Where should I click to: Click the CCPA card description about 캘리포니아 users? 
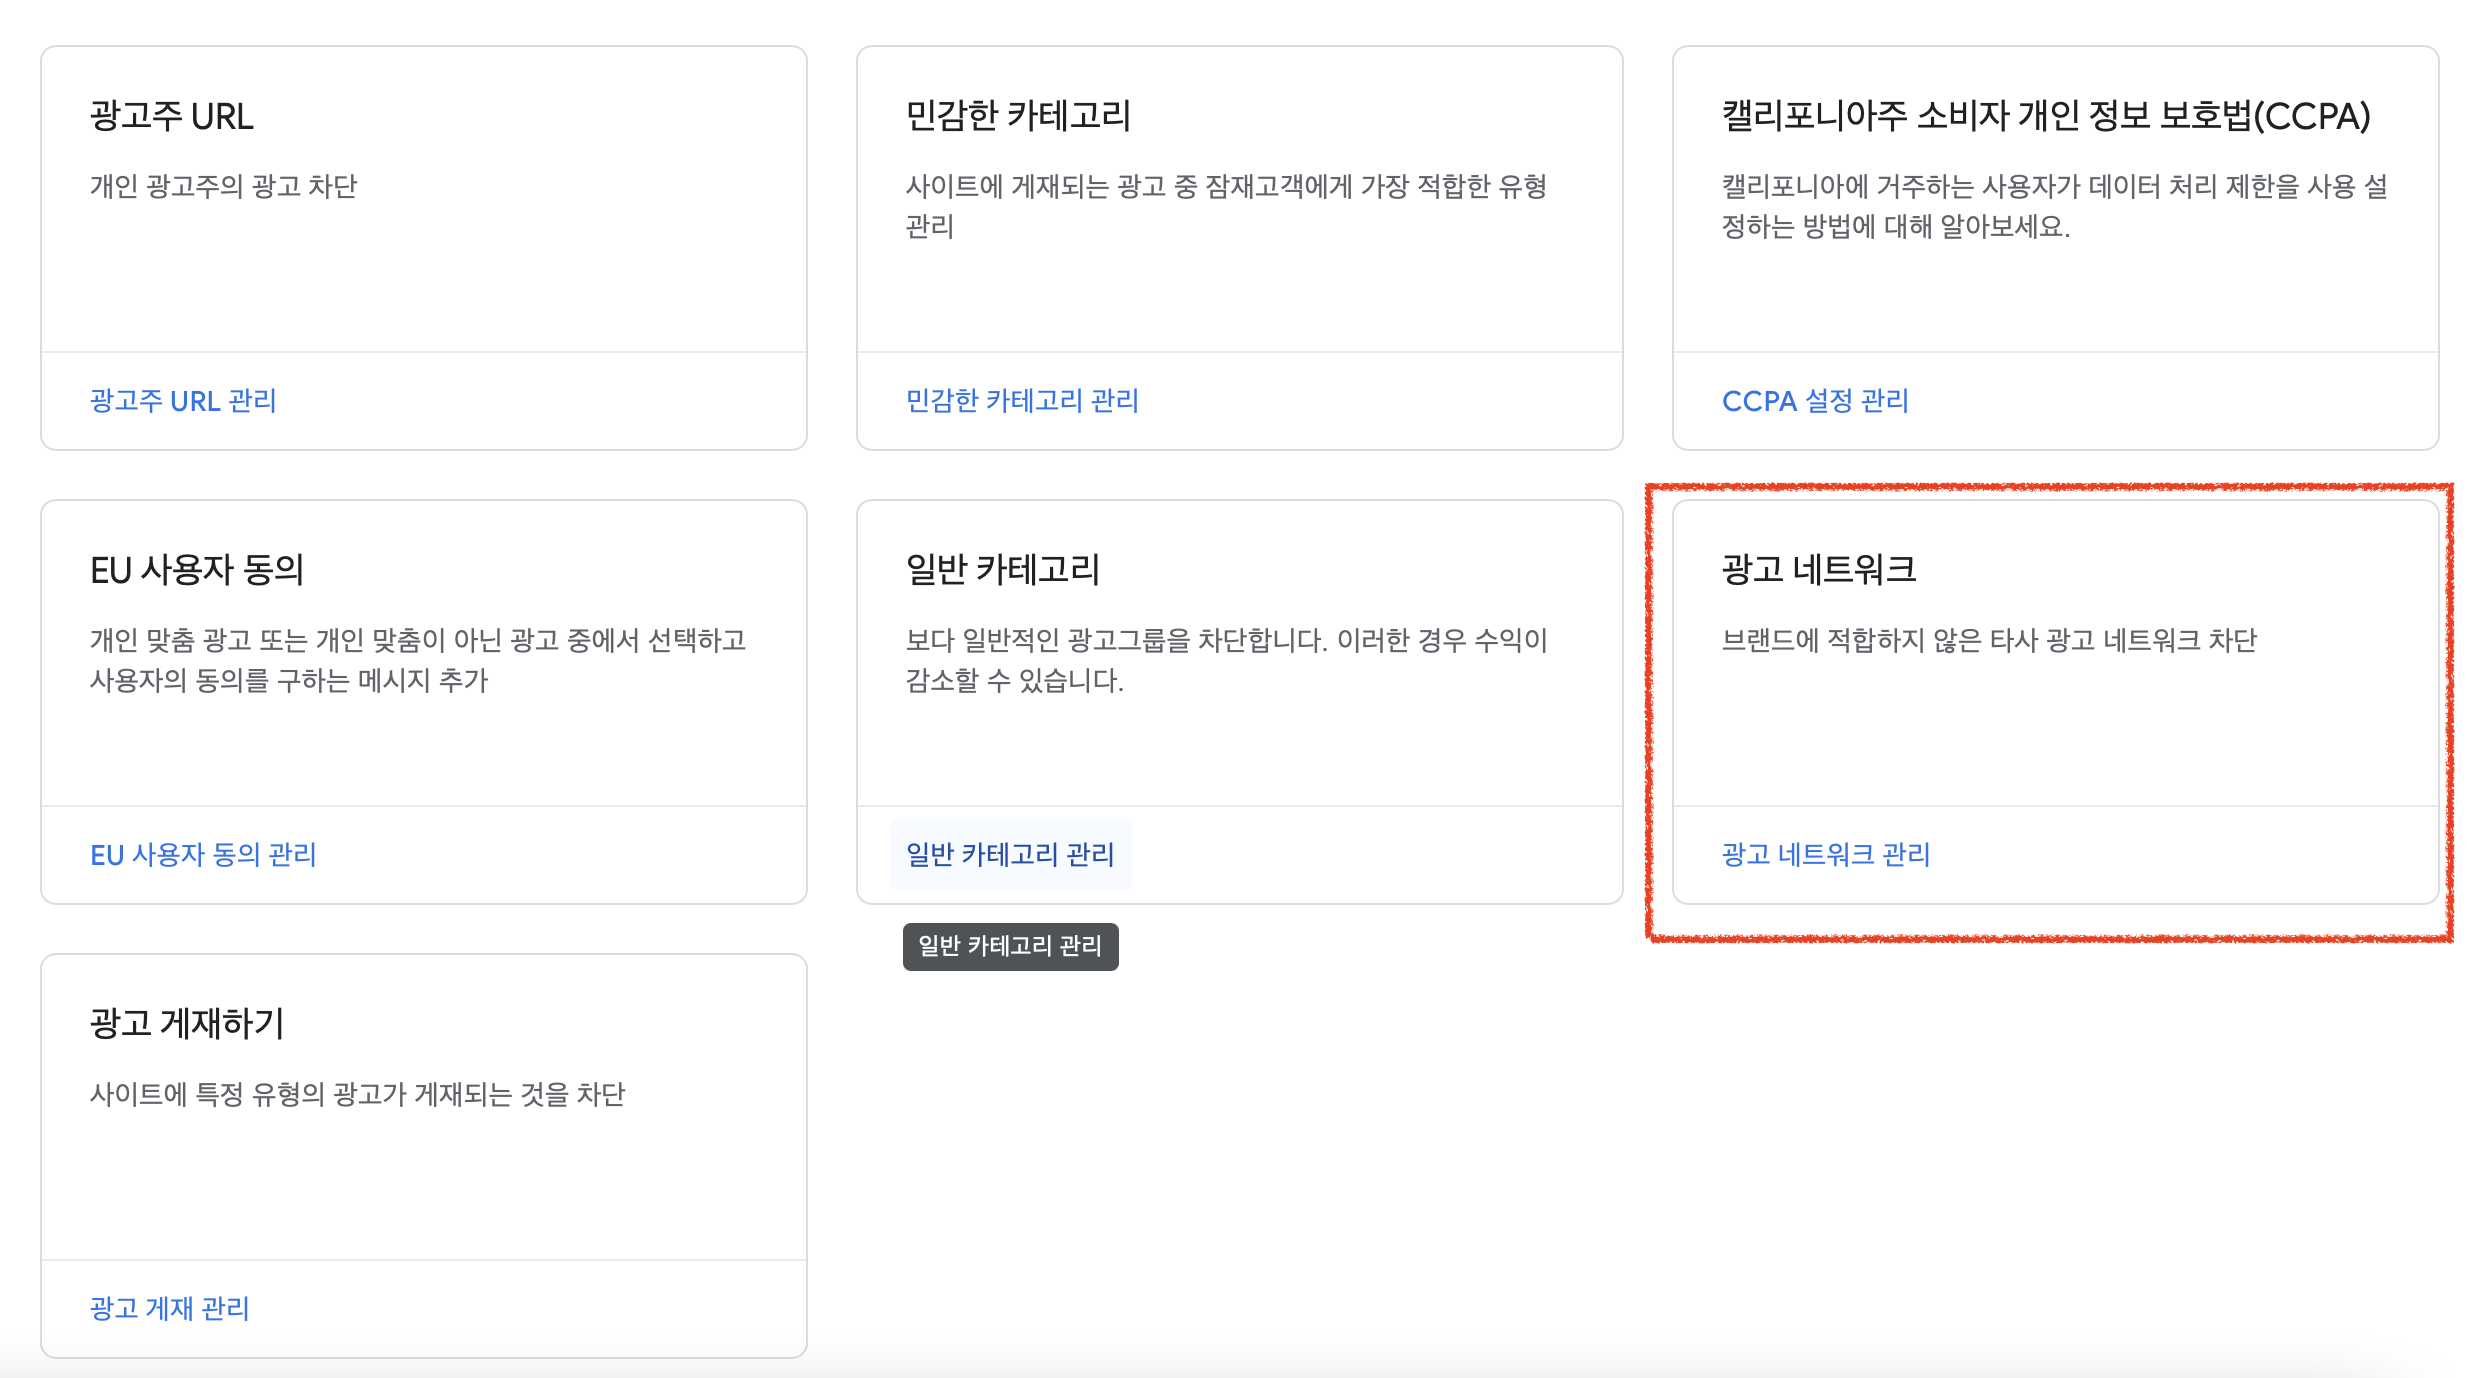pos(2054,207)
